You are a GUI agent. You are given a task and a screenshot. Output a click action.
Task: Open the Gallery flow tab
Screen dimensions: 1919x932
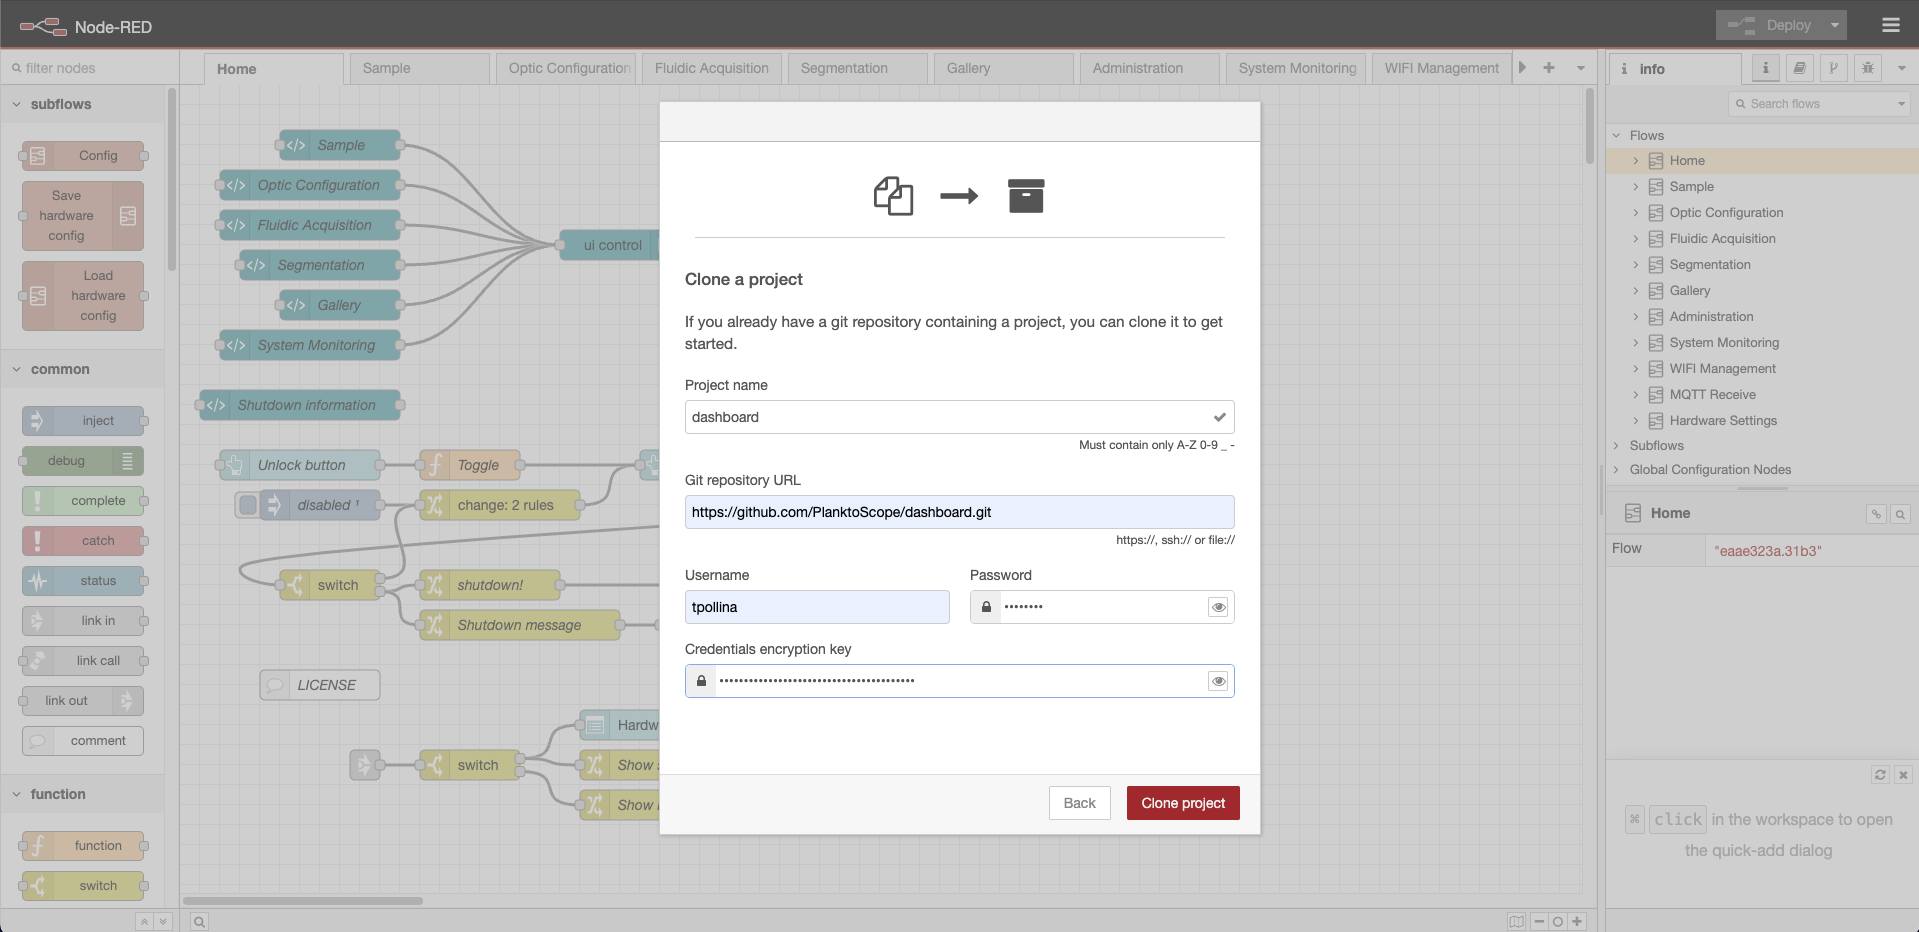click(x=1004, y=68)
